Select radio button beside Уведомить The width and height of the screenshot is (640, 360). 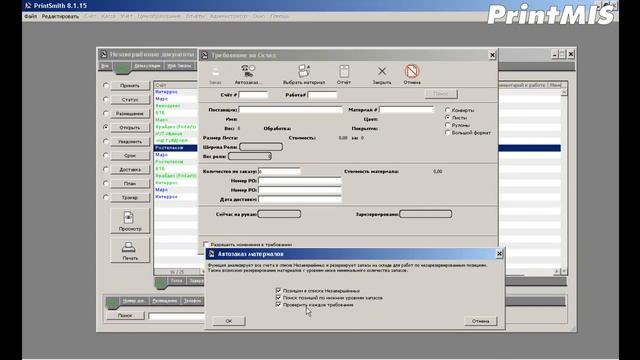[106, 141]
